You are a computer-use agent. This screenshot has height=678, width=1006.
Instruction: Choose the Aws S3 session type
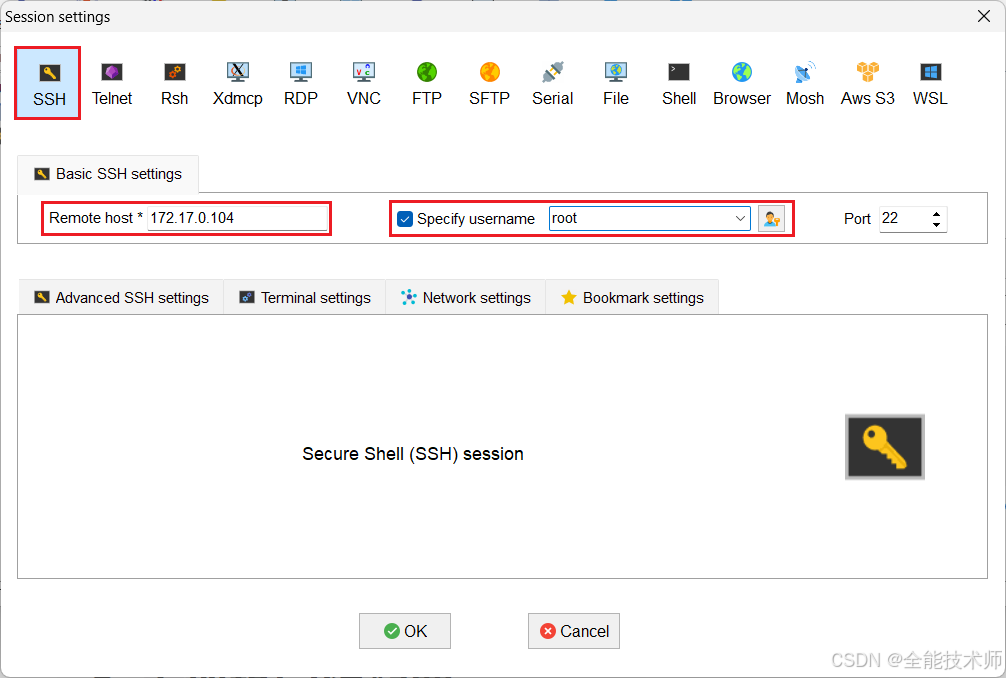pyautogui.click(x=867, y=83)
